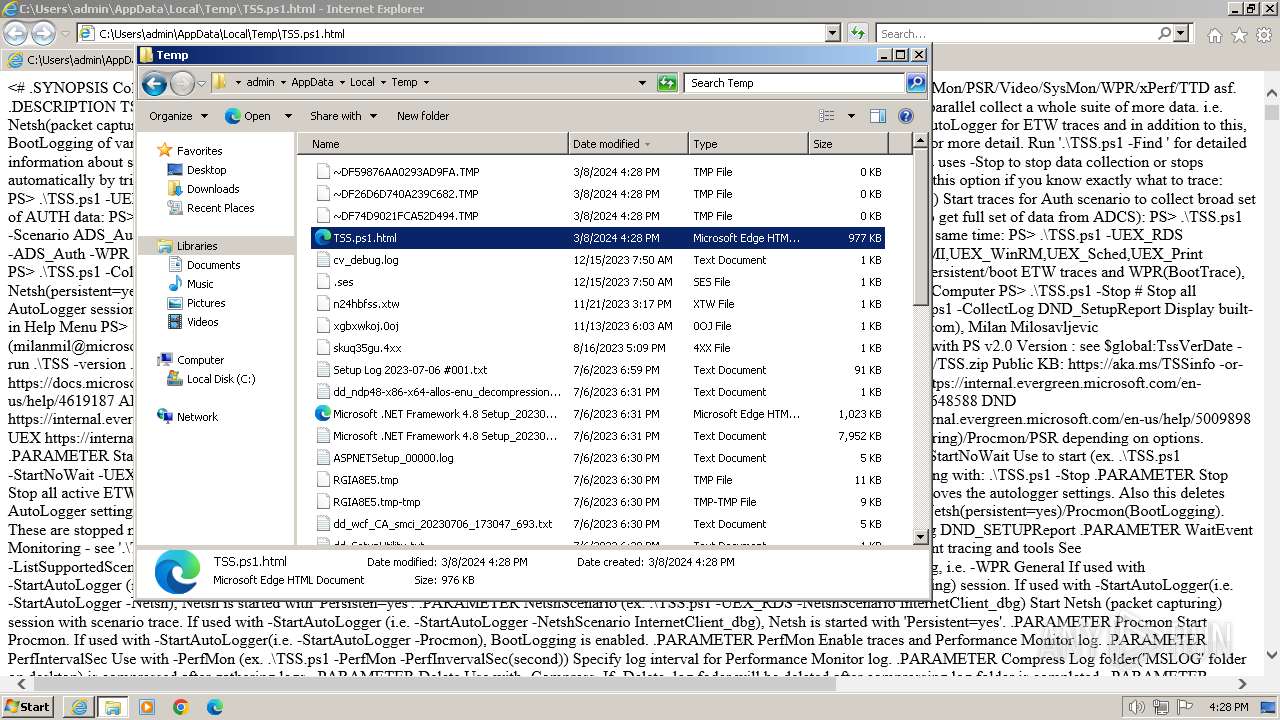Click the file list scroll up arrow
This screenshot has width=1280, height=720.
(921, 143)
